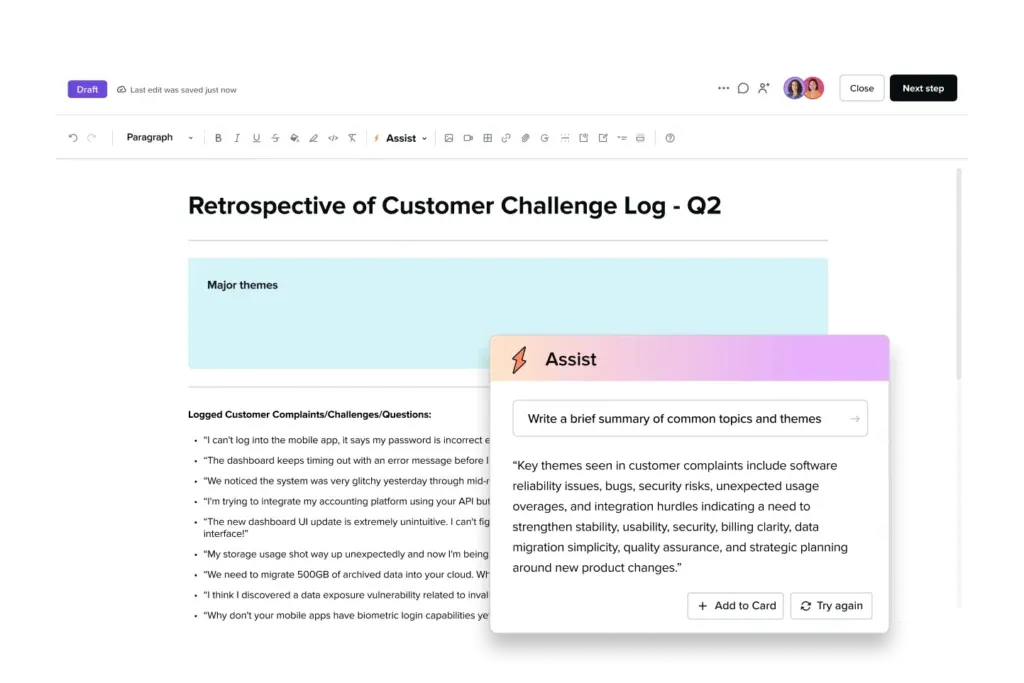Attach a file with the paperclip icon

[x=525, y=138]
